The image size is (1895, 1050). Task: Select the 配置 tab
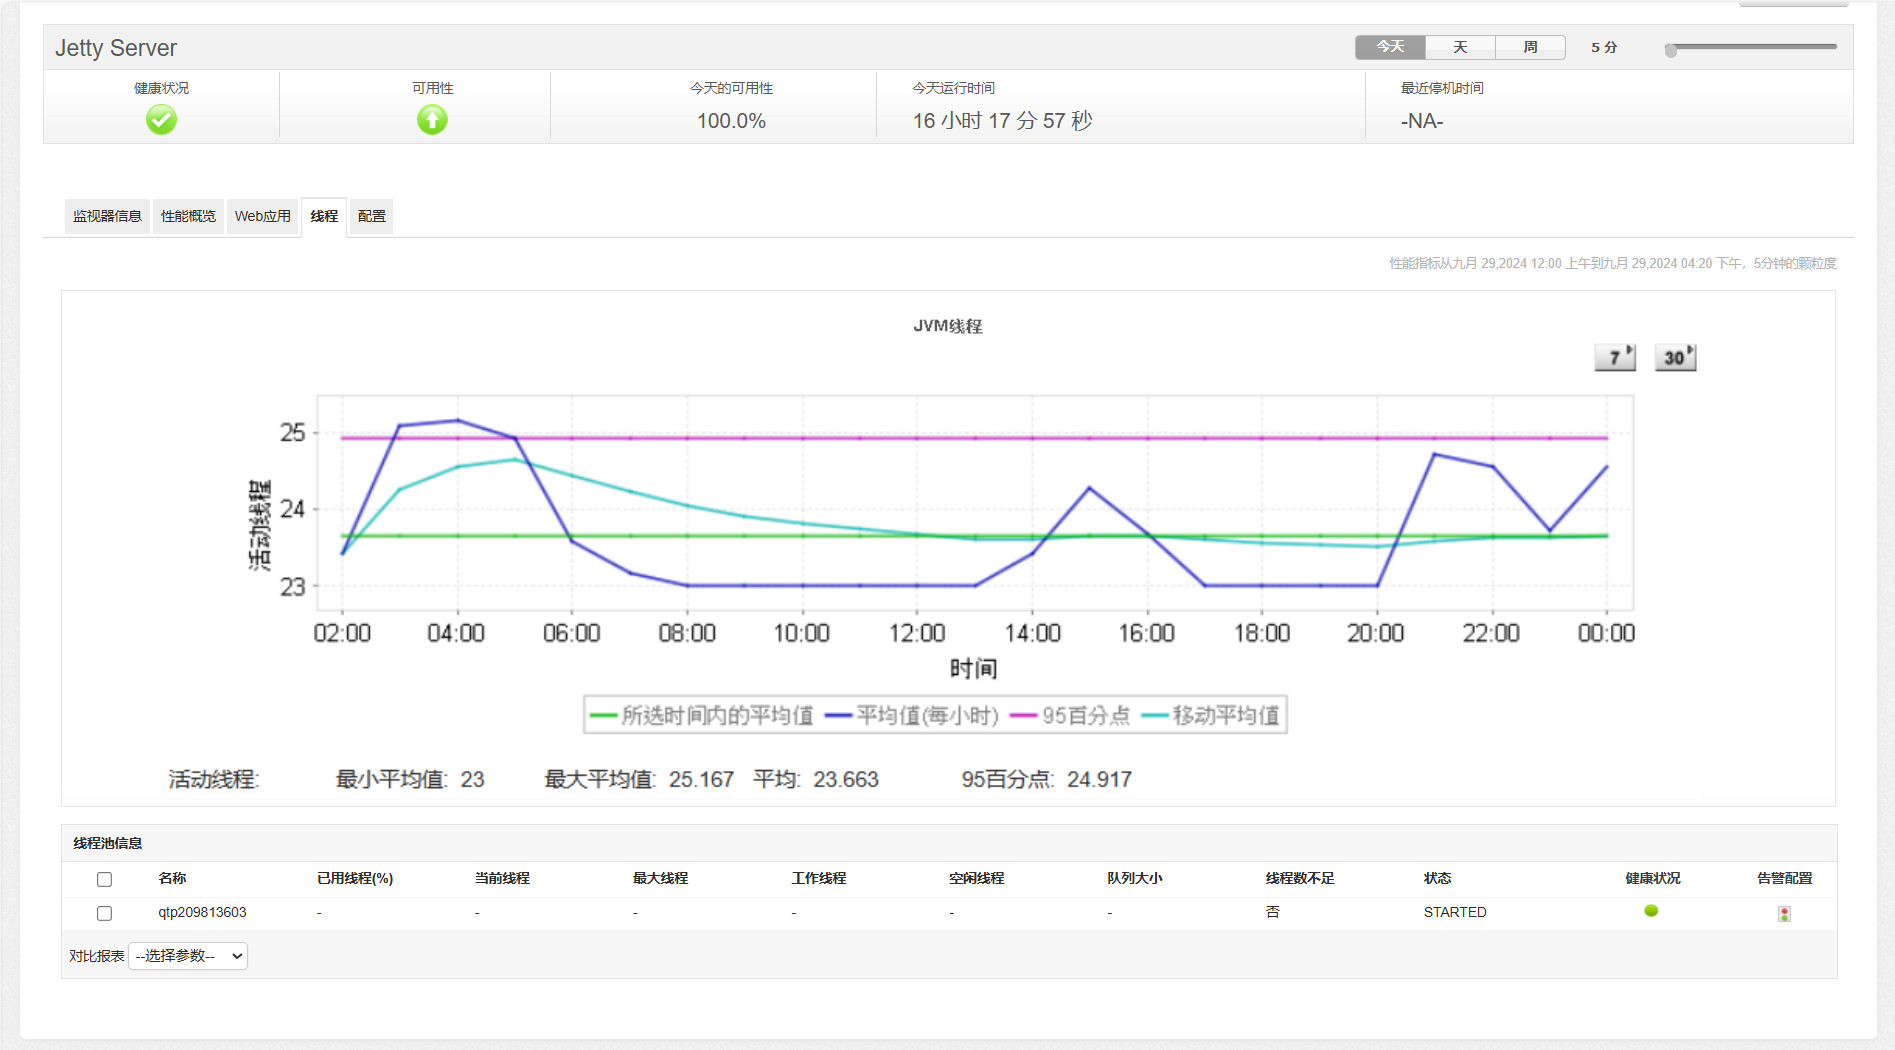coord(371,216)
